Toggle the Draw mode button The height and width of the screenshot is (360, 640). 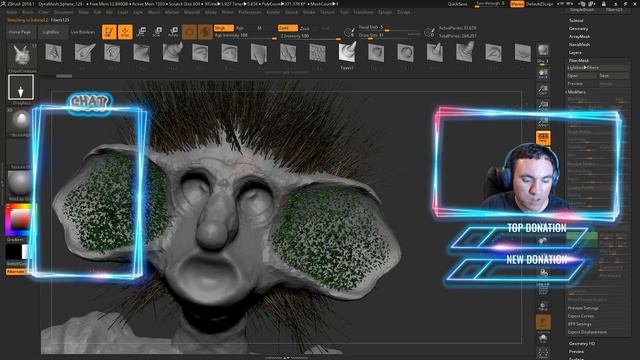click(125, 32)
